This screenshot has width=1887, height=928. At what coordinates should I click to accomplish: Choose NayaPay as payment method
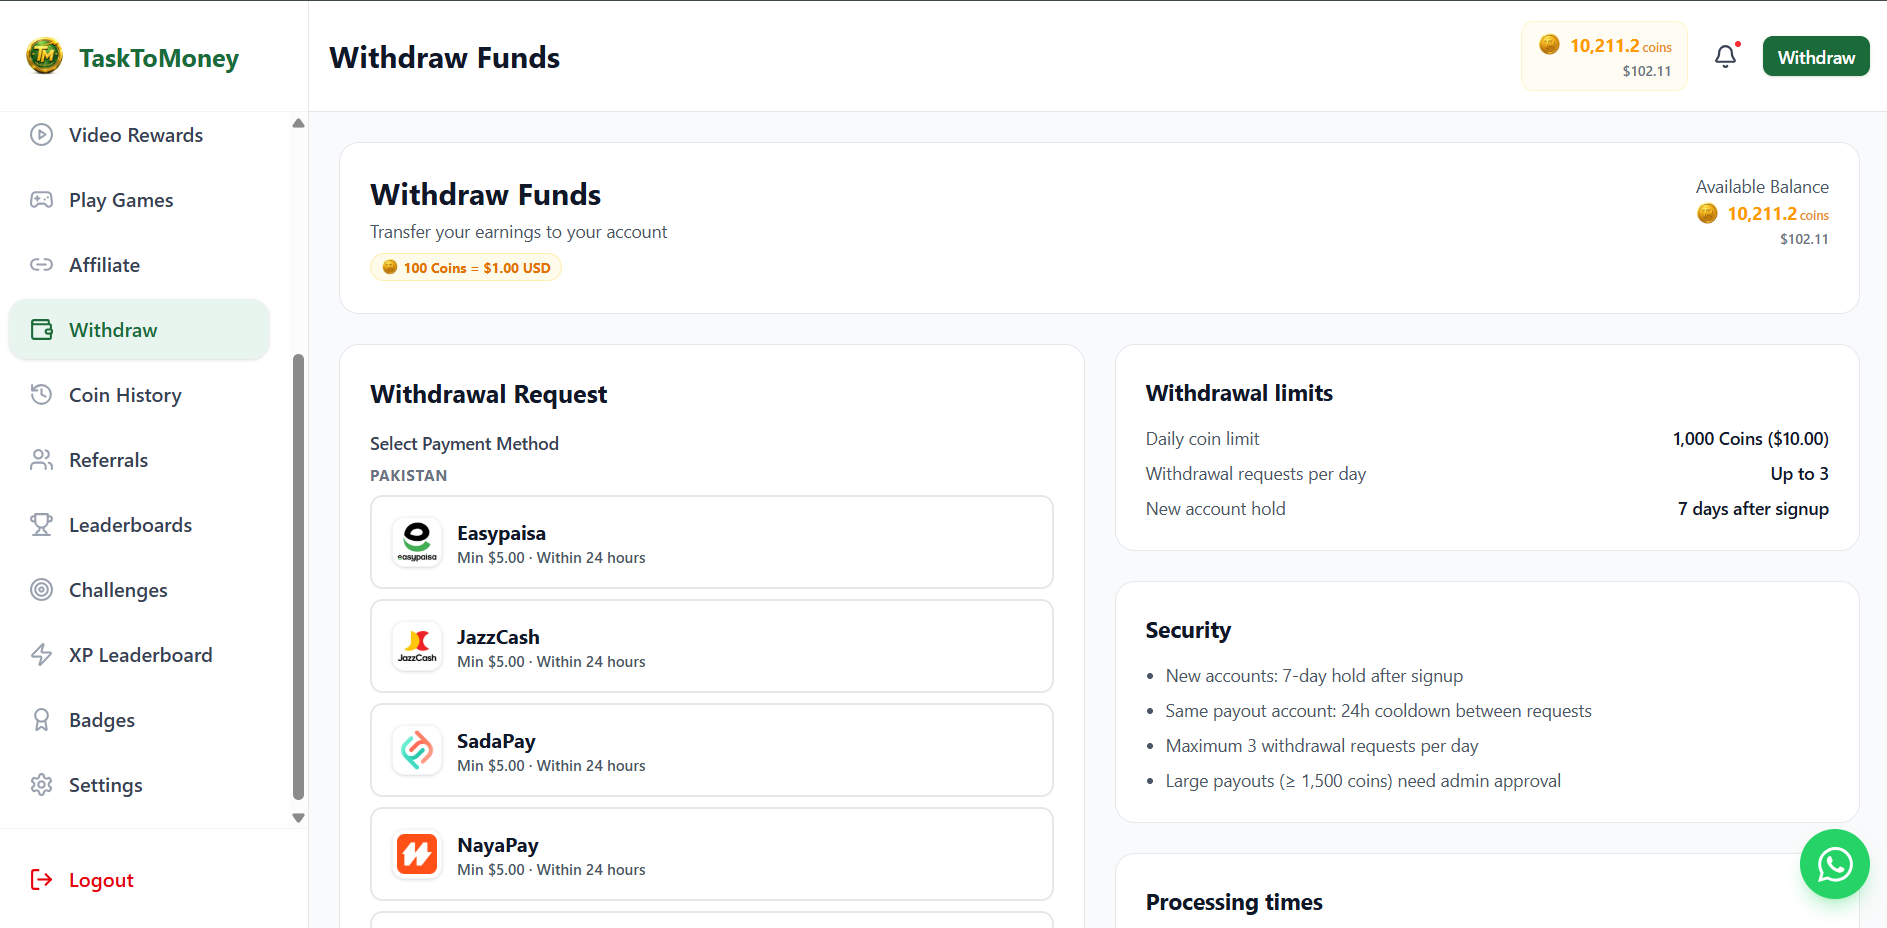coord(711,854)
